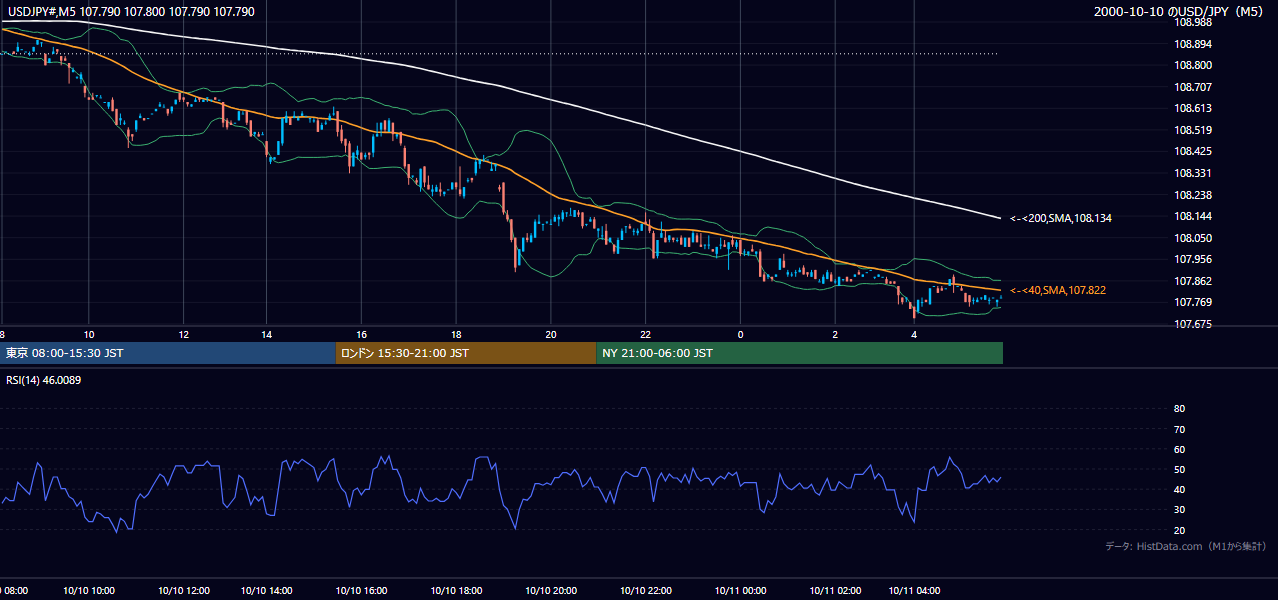Click the hour tick '20' under price chart

(551, 334)
